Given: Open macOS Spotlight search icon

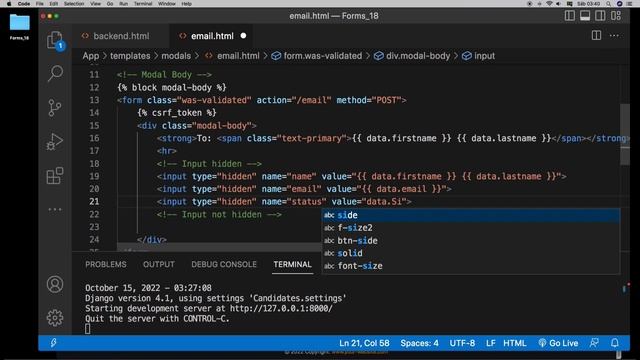Looking at the screenshot, I should coord(609,4).
